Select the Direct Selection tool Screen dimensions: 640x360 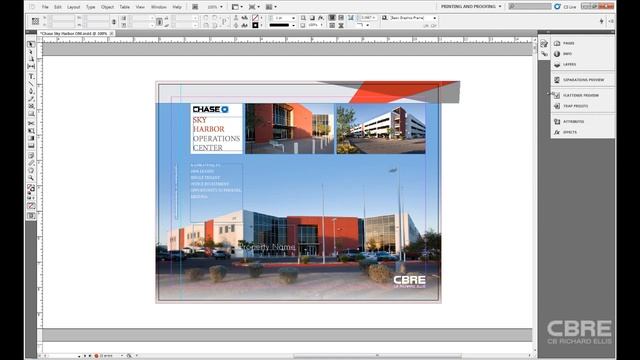(x=31, y=52)
